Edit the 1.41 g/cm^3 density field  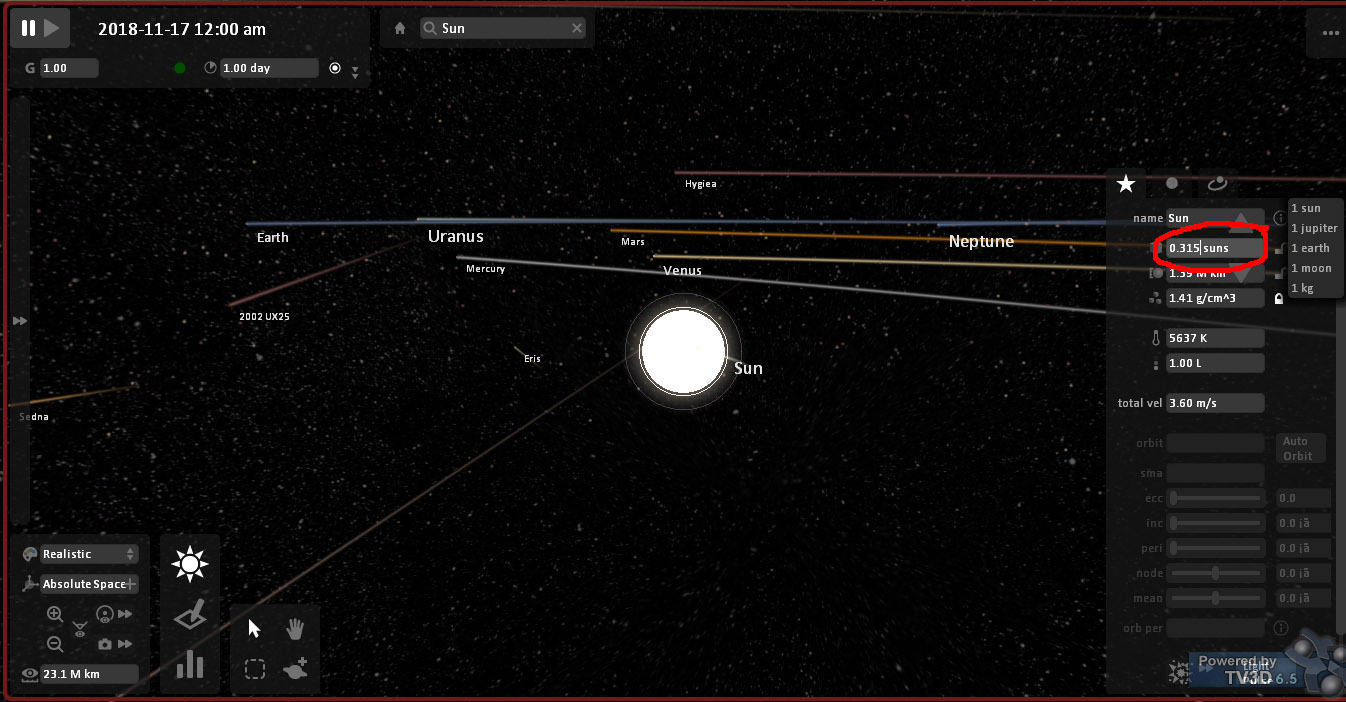pos(1215,298)
